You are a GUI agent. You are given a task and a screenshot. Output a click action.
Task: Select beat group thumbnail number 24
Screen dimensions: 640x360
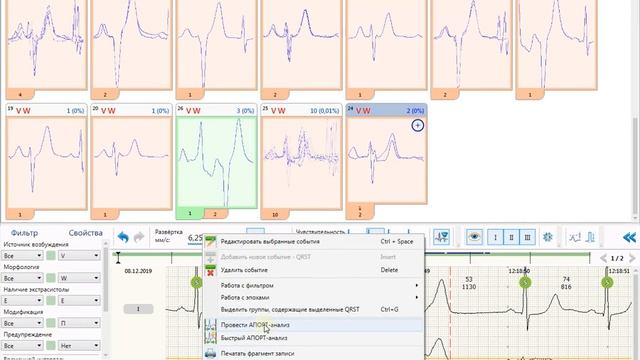click(x=386, y=162)
